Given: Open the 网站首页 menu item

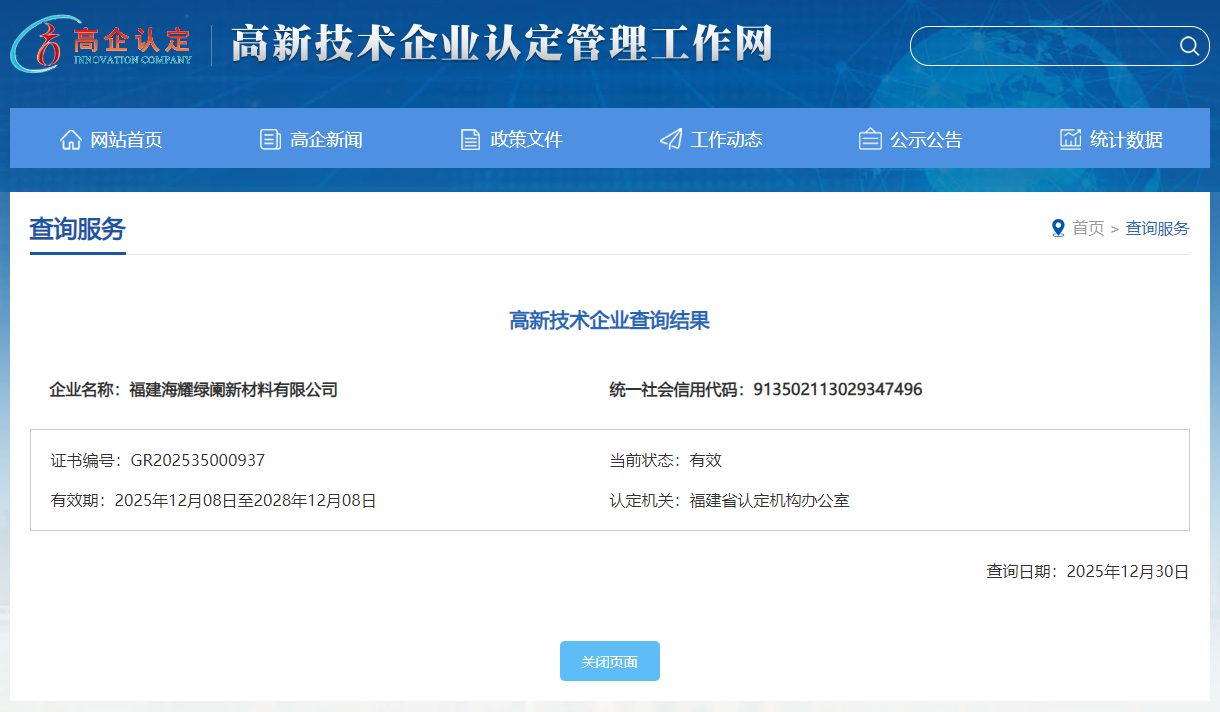Looking at the screenshot, I should coord(126,140).
